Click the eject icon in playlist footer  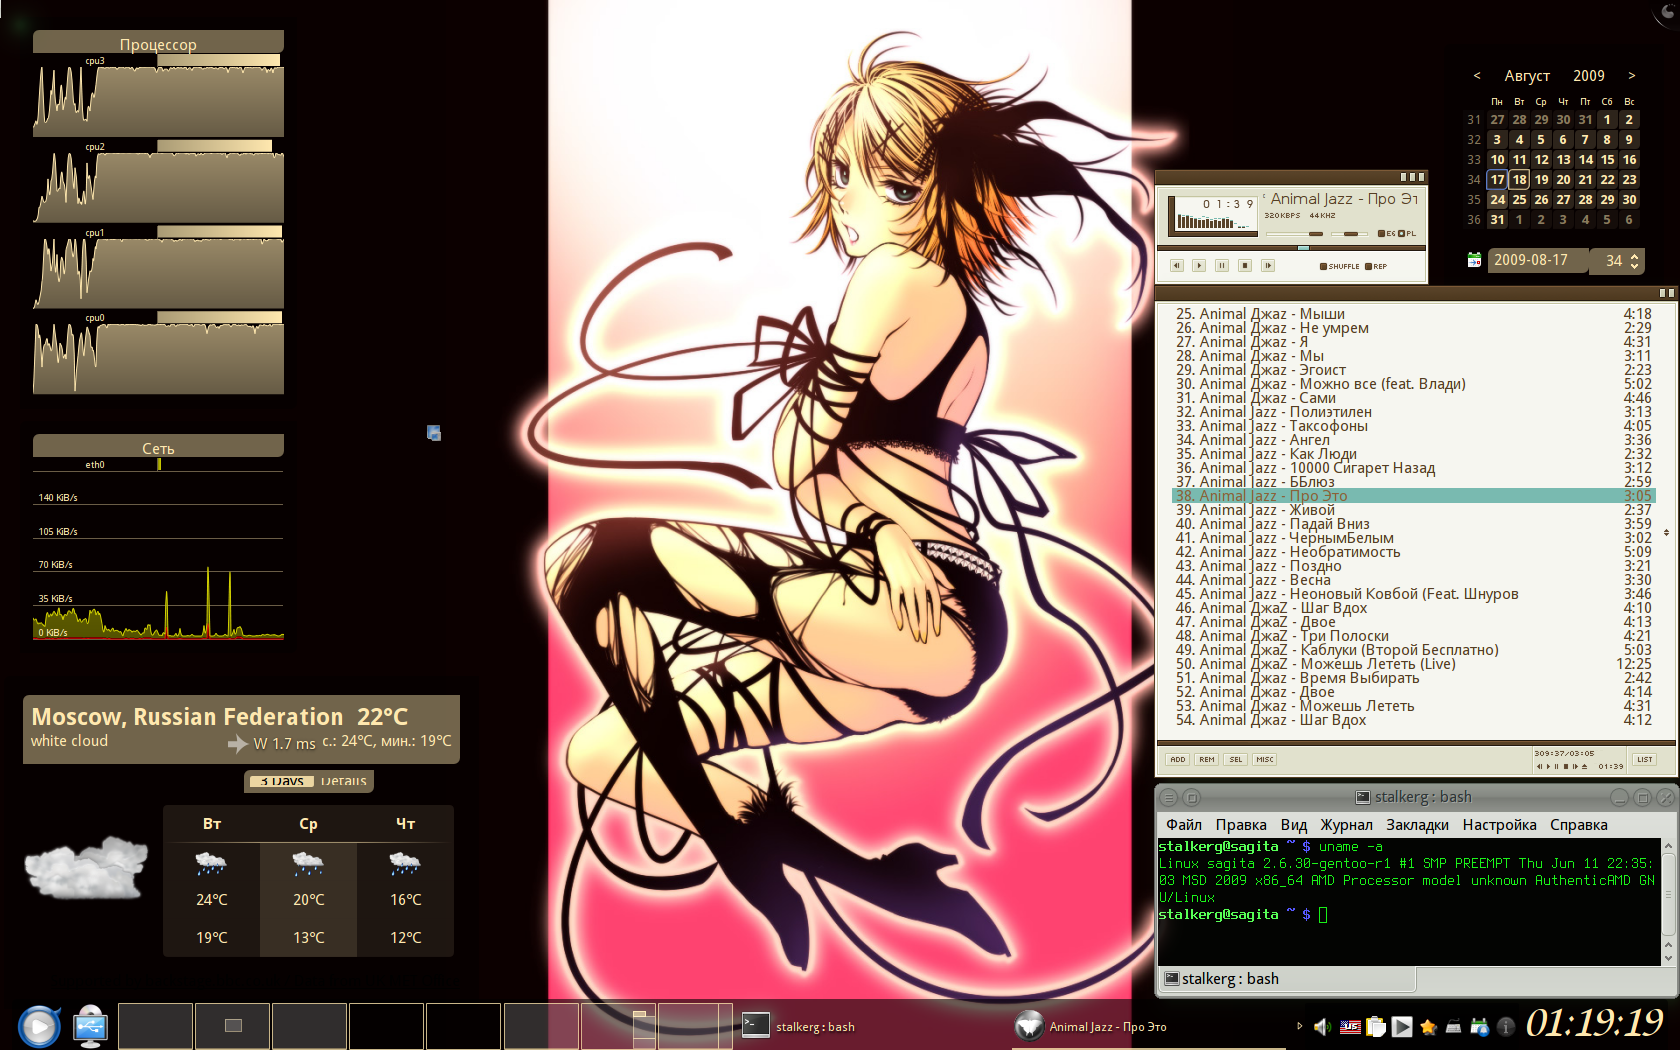tap(1584, 767)
